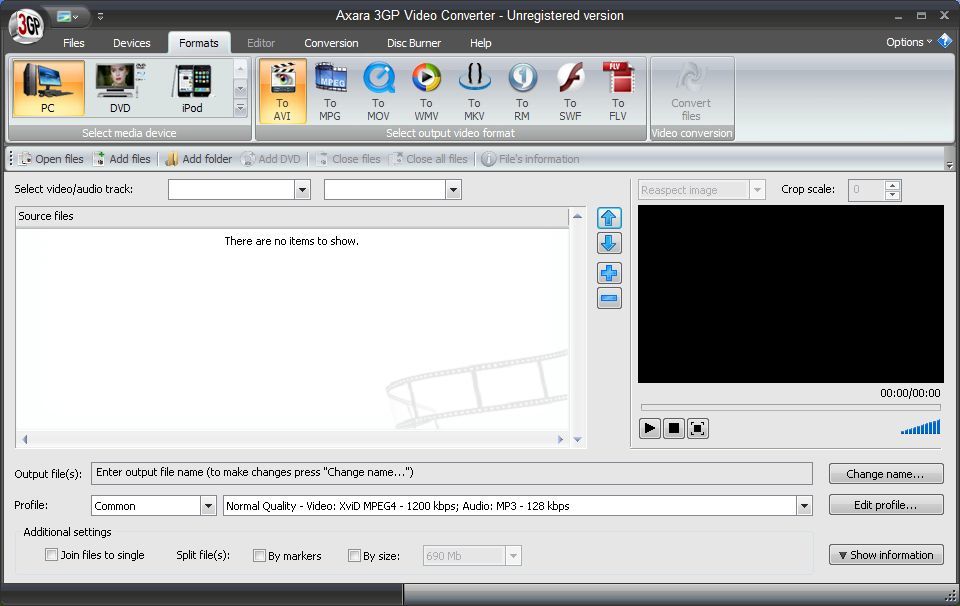Choose To SWF output format
960x606 pixels.
pos(570,91)
